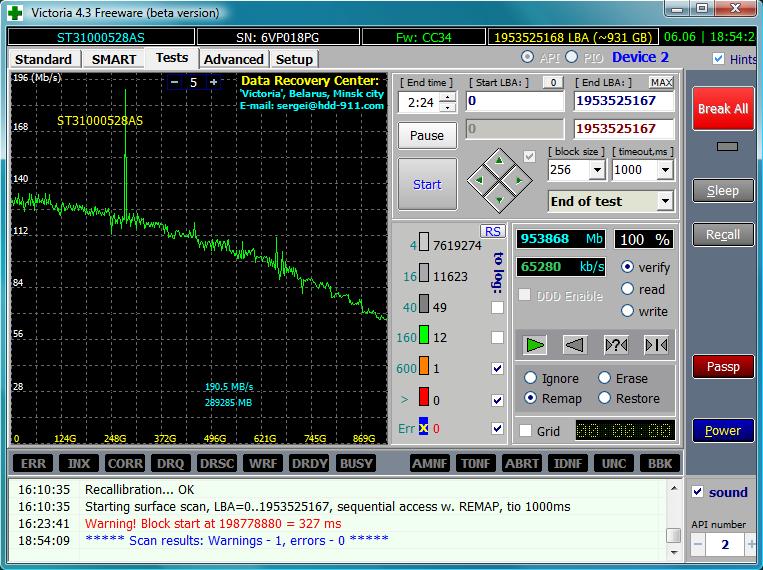Click the Start LBA input field
Screen dimensions: 763x570
[x=514, y=101]
